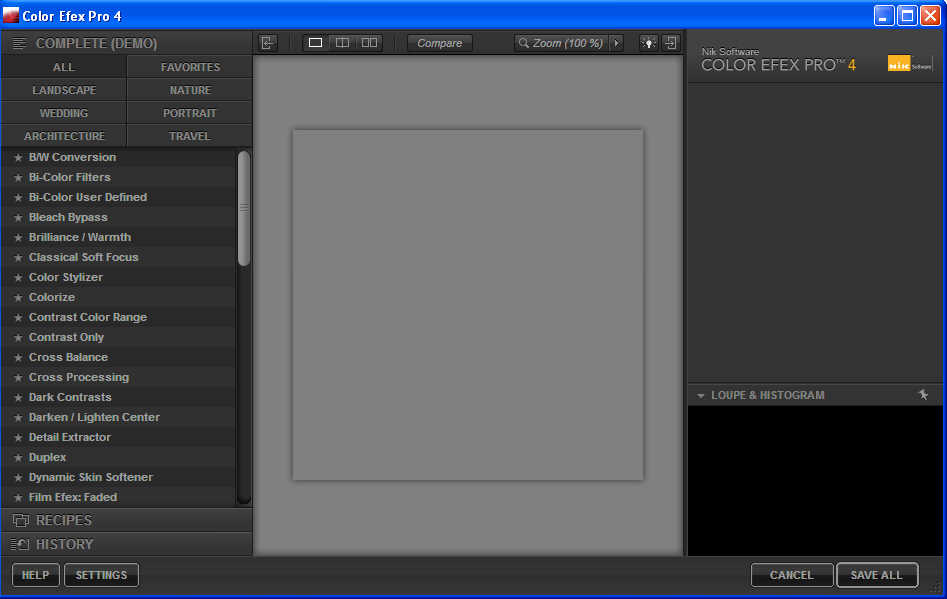Select the PORTRAIT category tab

point(190,113)
